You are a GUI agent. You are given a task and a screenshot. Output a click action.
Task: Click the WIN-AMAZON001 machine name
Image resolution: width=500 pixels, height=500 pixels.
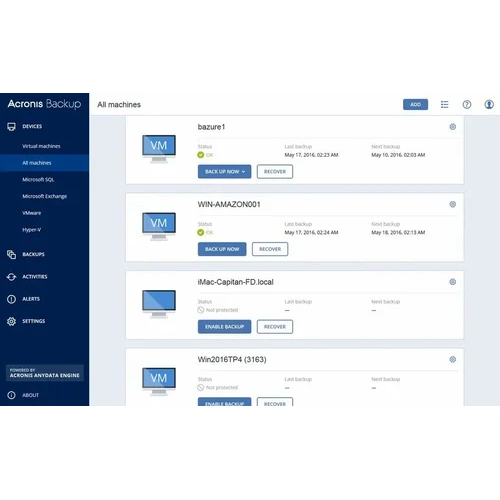tap(229, 204)
